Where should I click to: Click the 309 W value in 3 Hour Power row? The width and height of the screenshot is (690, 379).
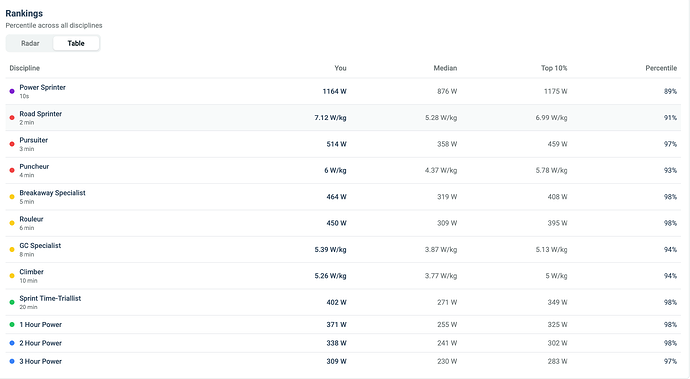click(x=336, y=362)
